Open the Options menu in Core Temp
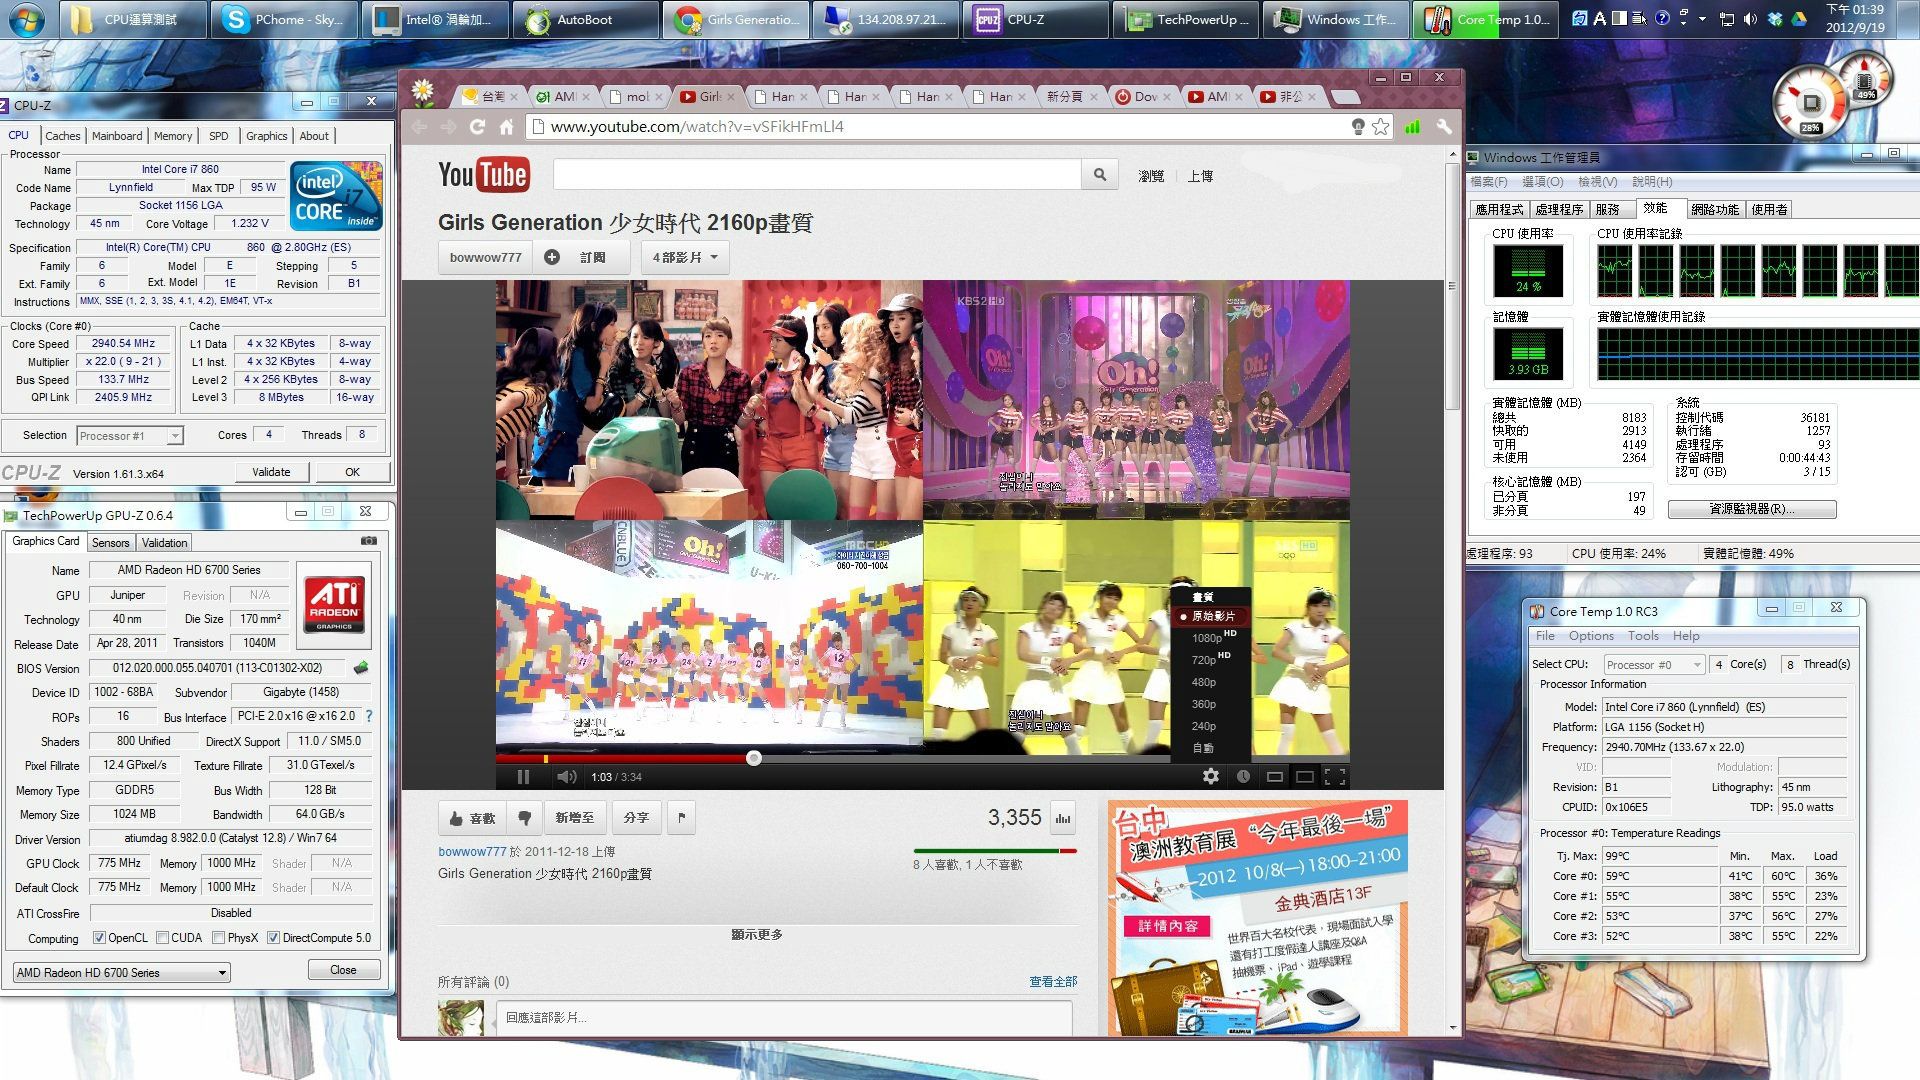The width and height of the screenshot is (1920, 1080). tap(1590, 636)
